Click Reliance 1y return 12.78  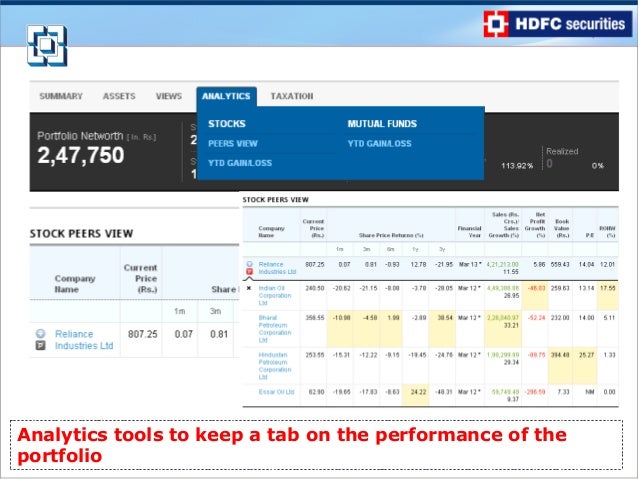tap(418, 265)
